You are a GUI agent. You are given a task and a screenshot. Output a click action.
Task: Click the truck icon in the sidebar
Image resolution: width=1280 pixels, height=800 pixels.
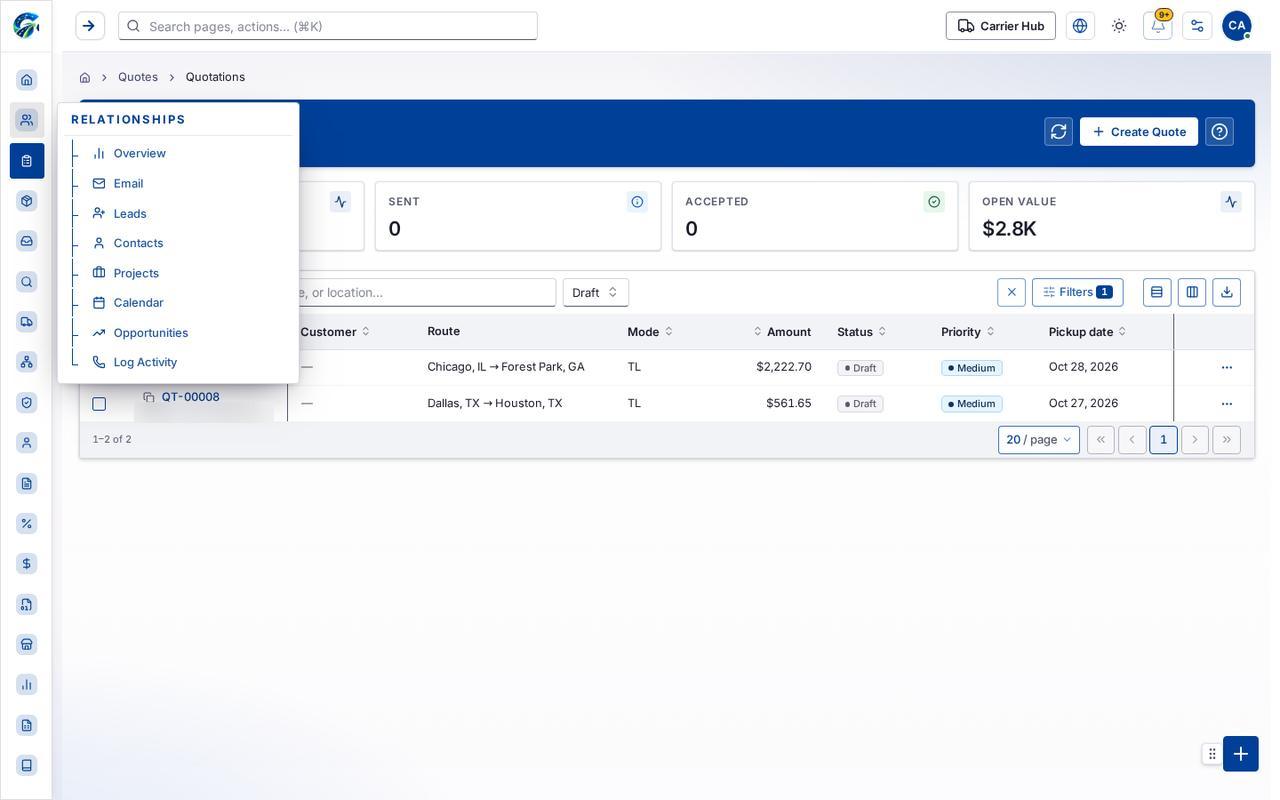[27, 322]
